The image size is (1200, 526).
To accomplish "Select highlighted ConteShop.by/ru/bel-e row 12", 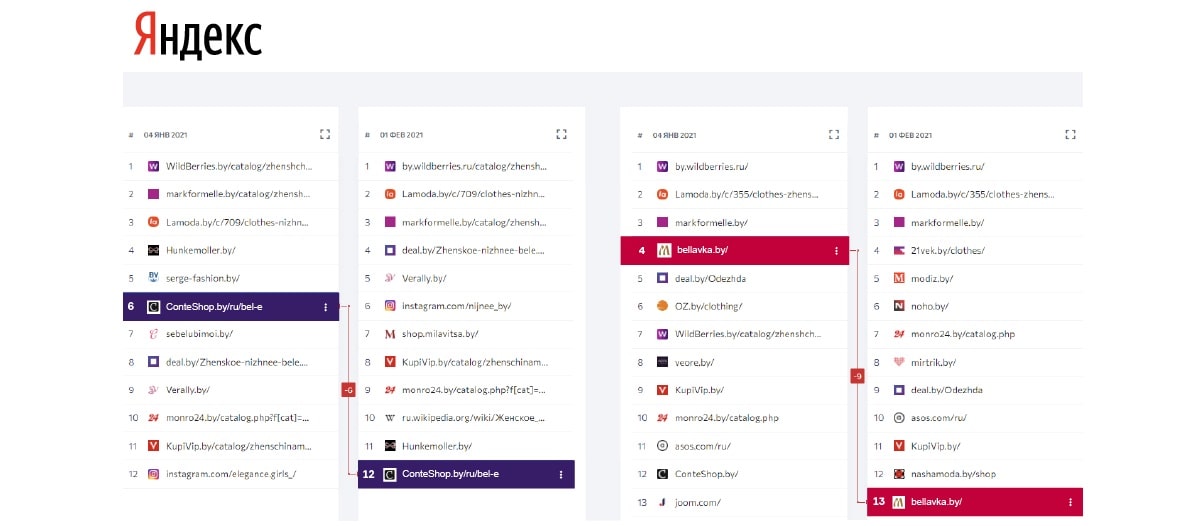I will click(x=466, y=474).
